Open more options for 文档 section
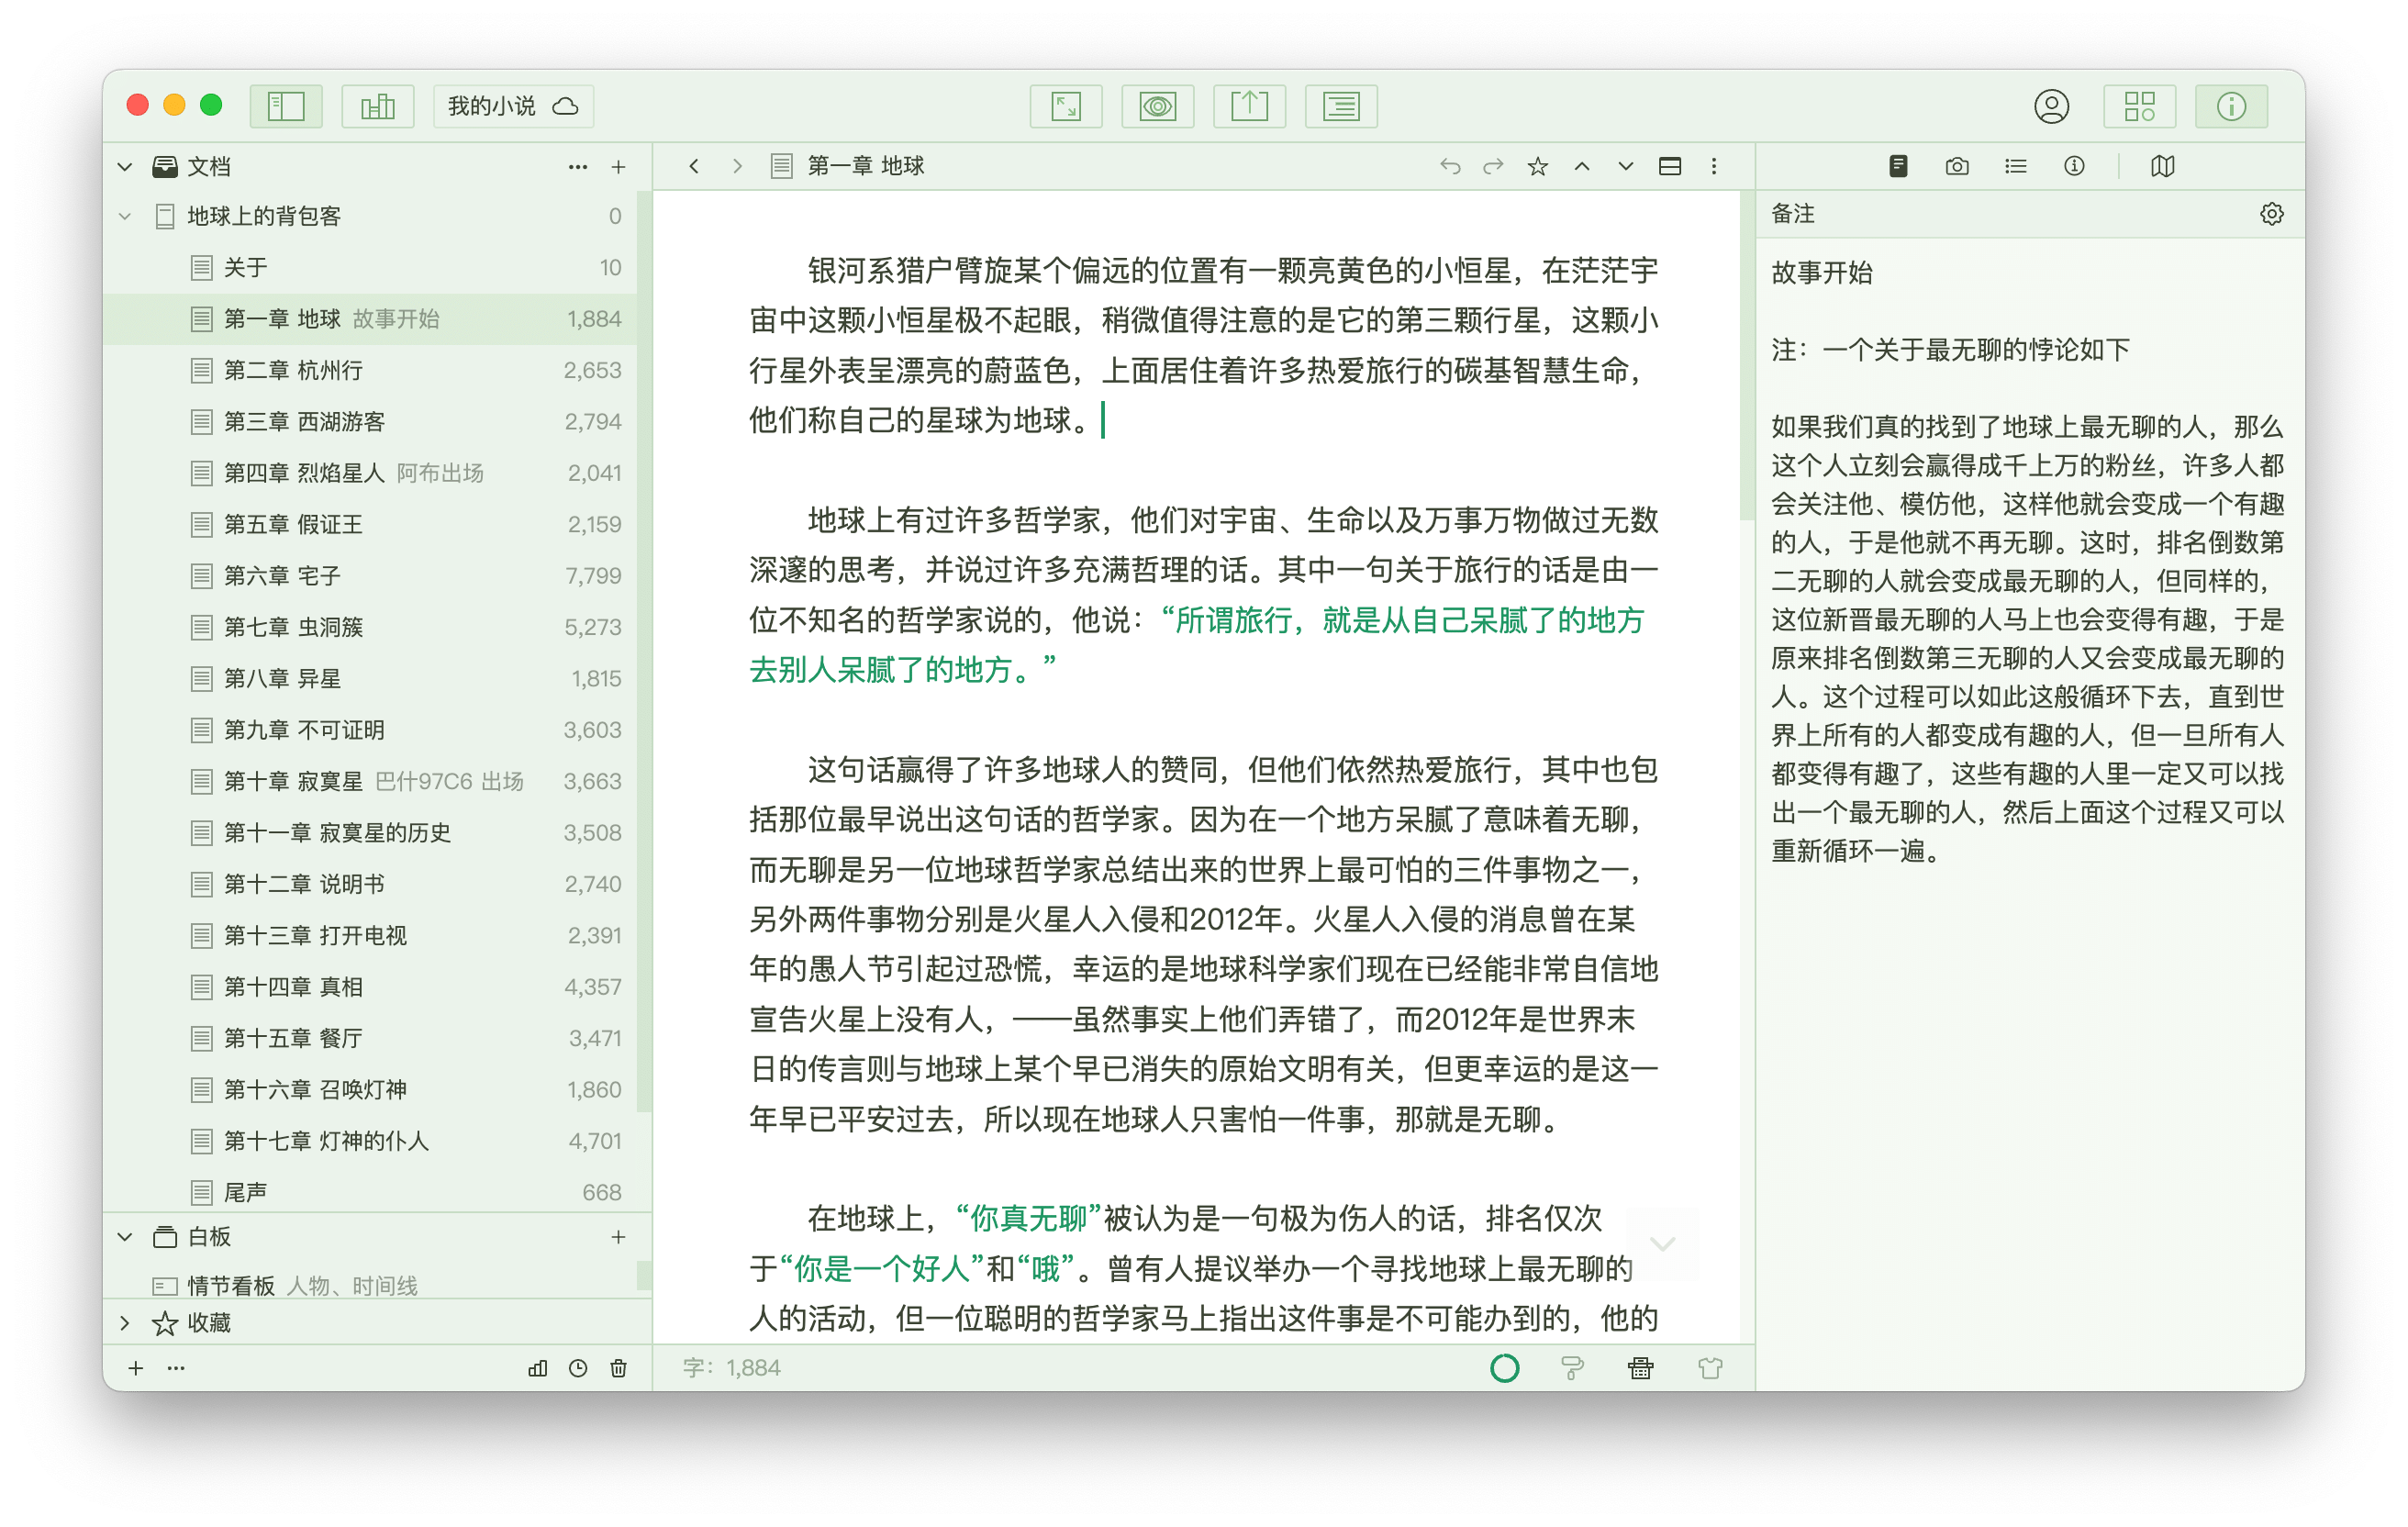2408x1527 pixels. pyautogui.click(x=577, y=167)
